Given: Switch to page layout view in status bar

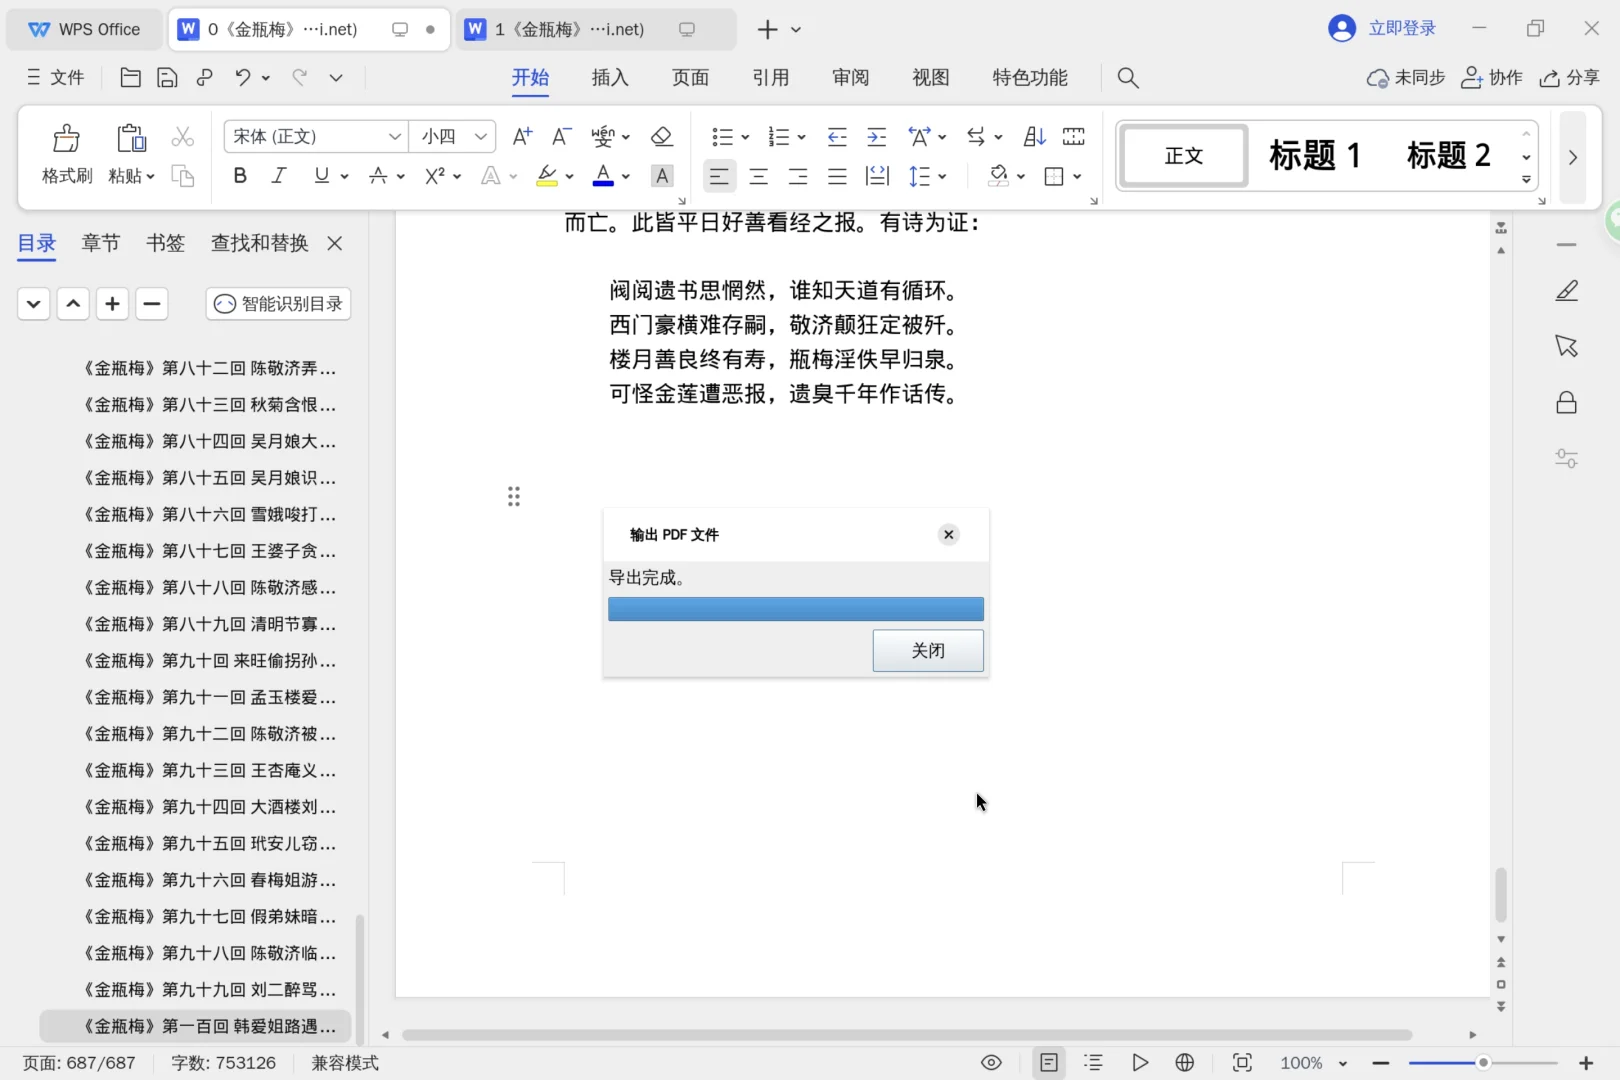Looking at the screenshot, I should point(1048,1062).
